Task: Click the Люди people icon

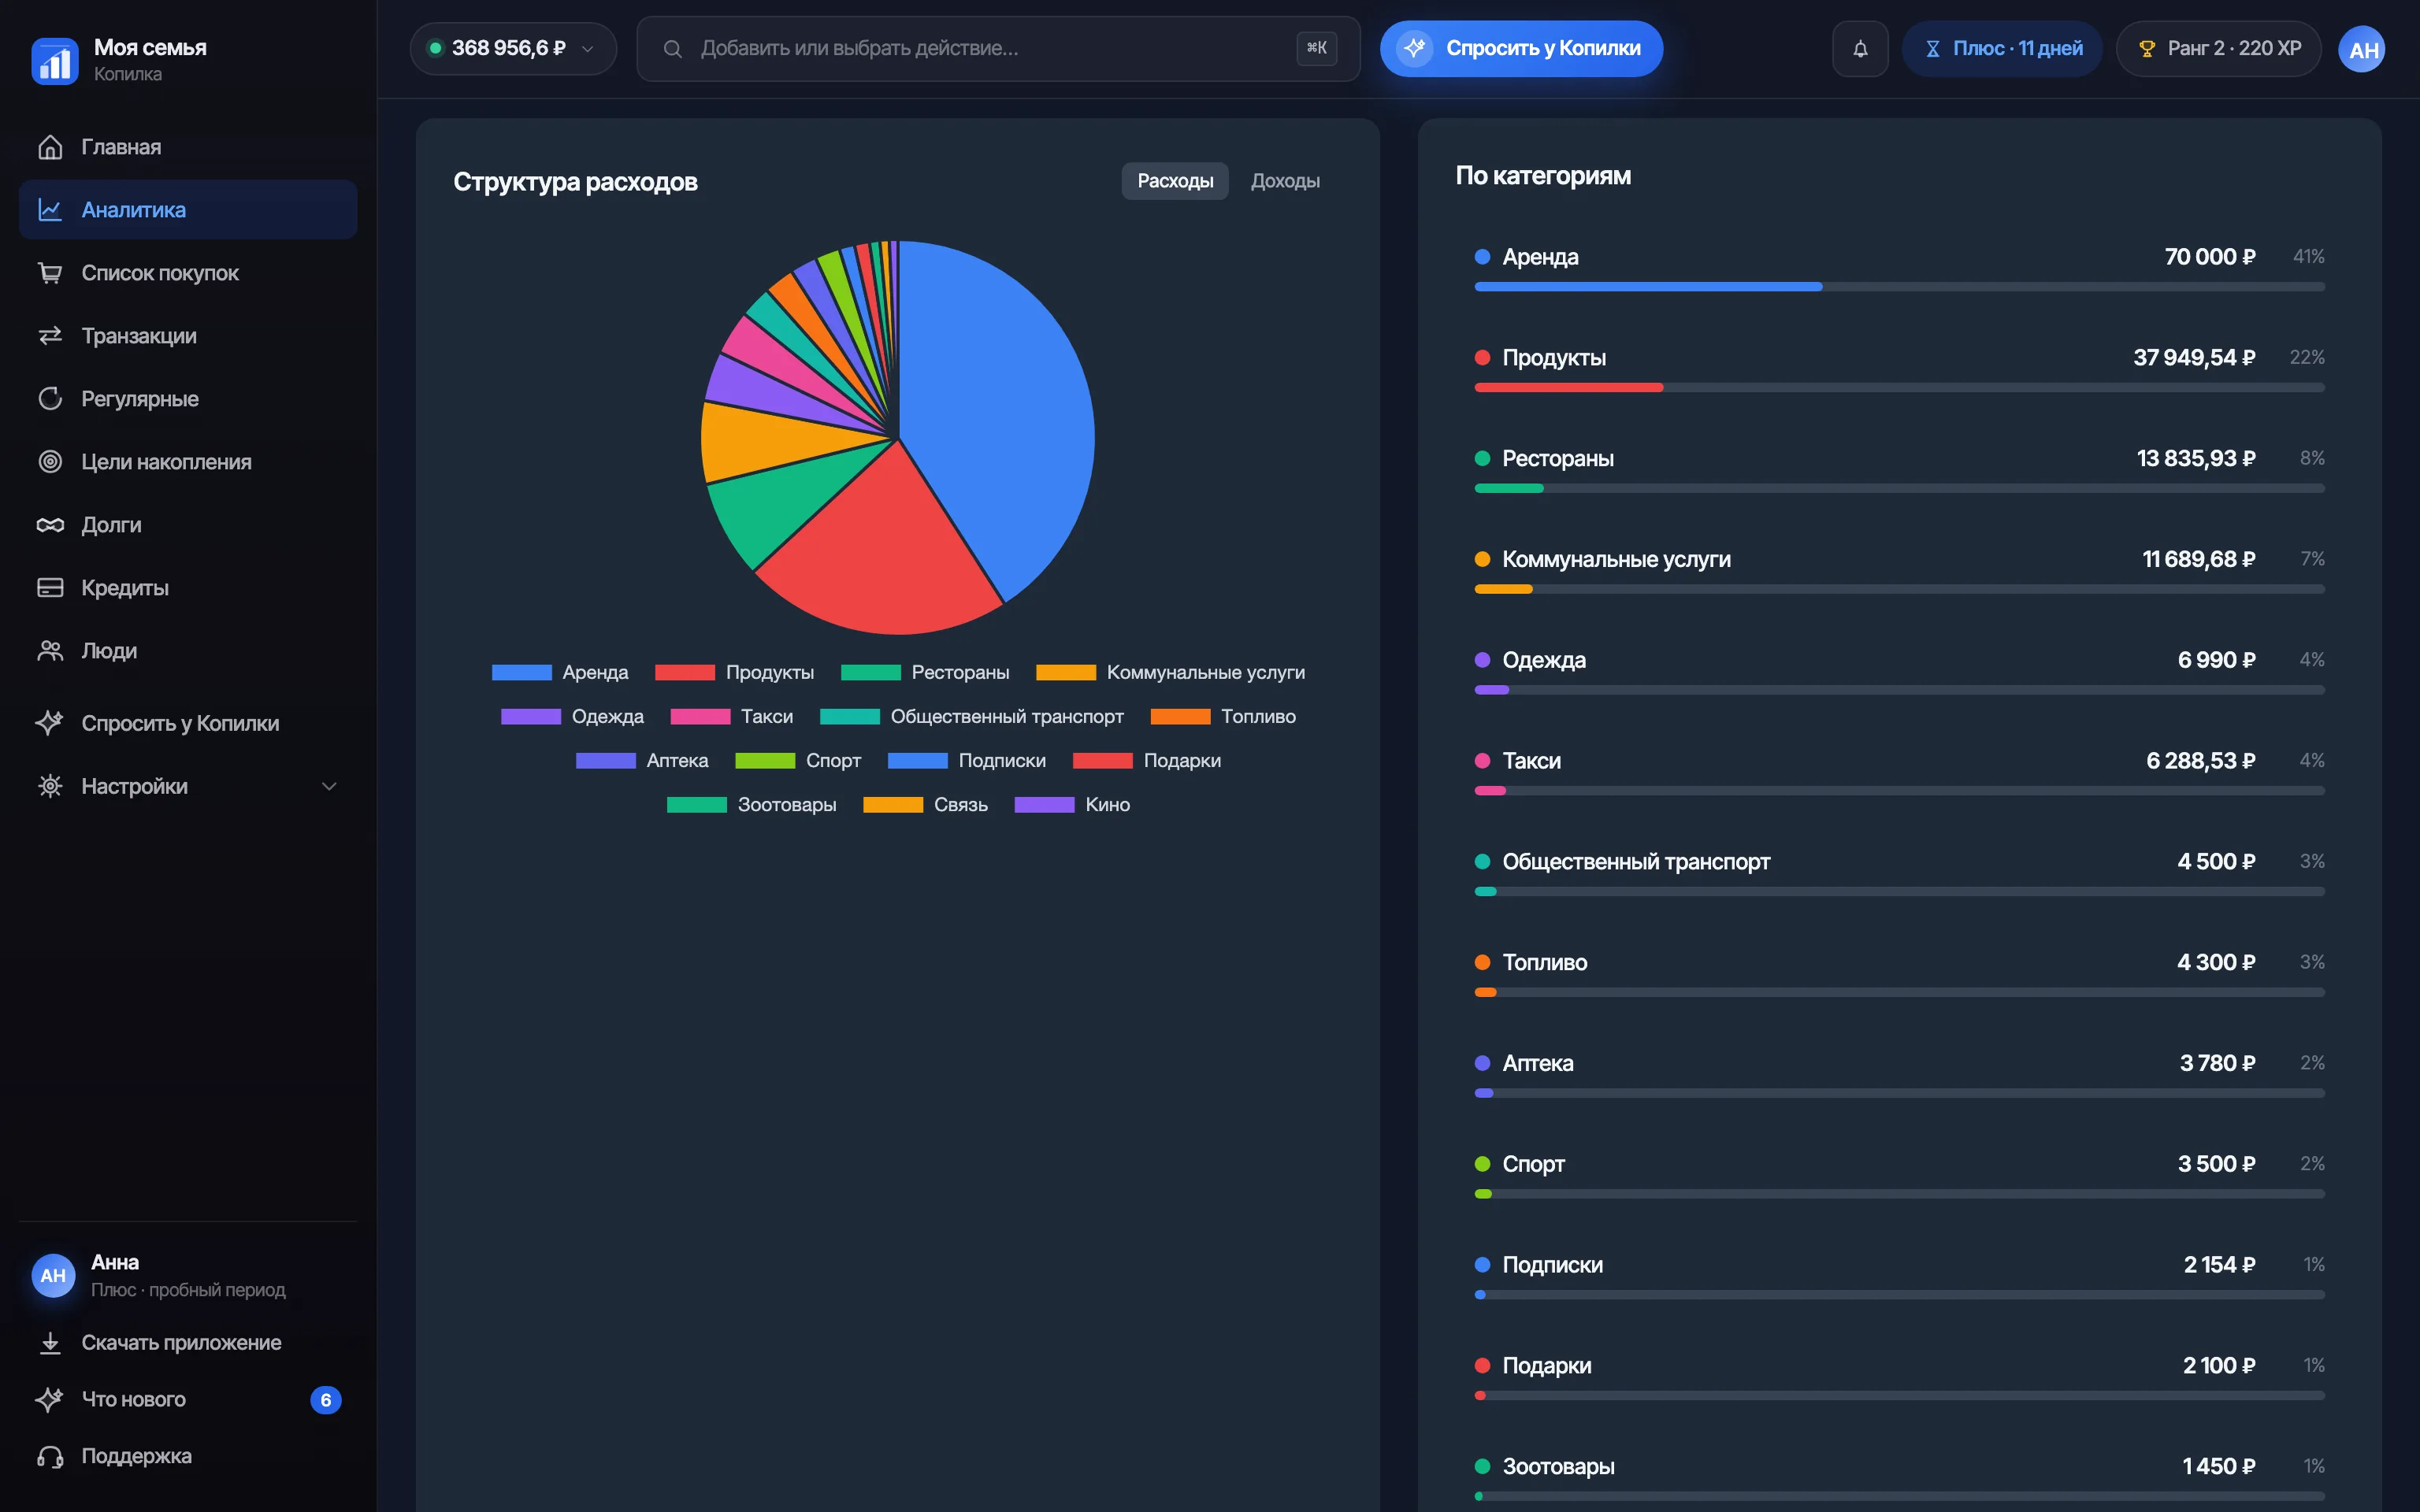Action: tap(50, 651)
